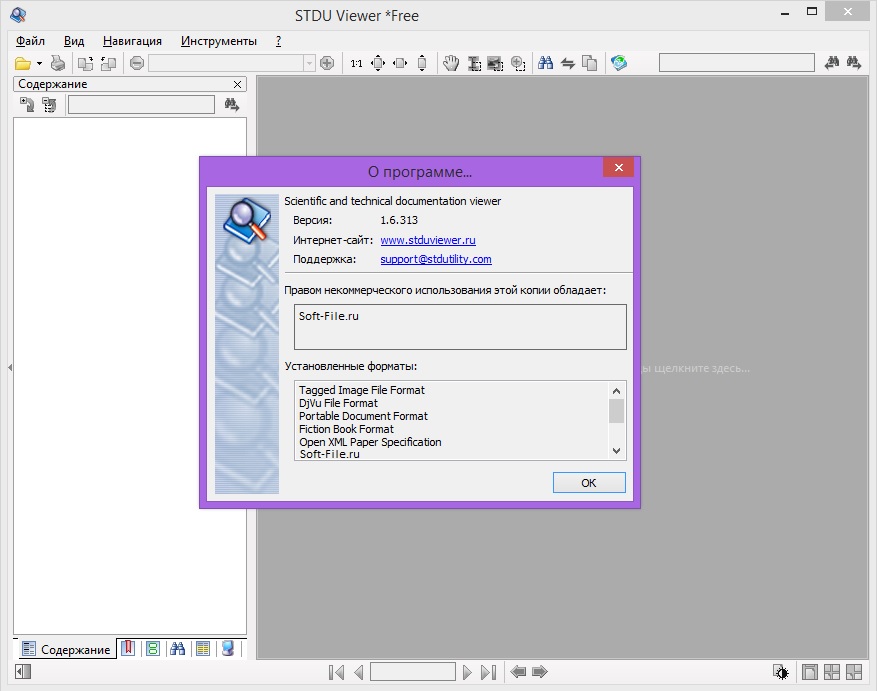Click the quick search field top right
The width and height of the screenshot is (878, 691).
pyautogui.click(x=736, y=63)
